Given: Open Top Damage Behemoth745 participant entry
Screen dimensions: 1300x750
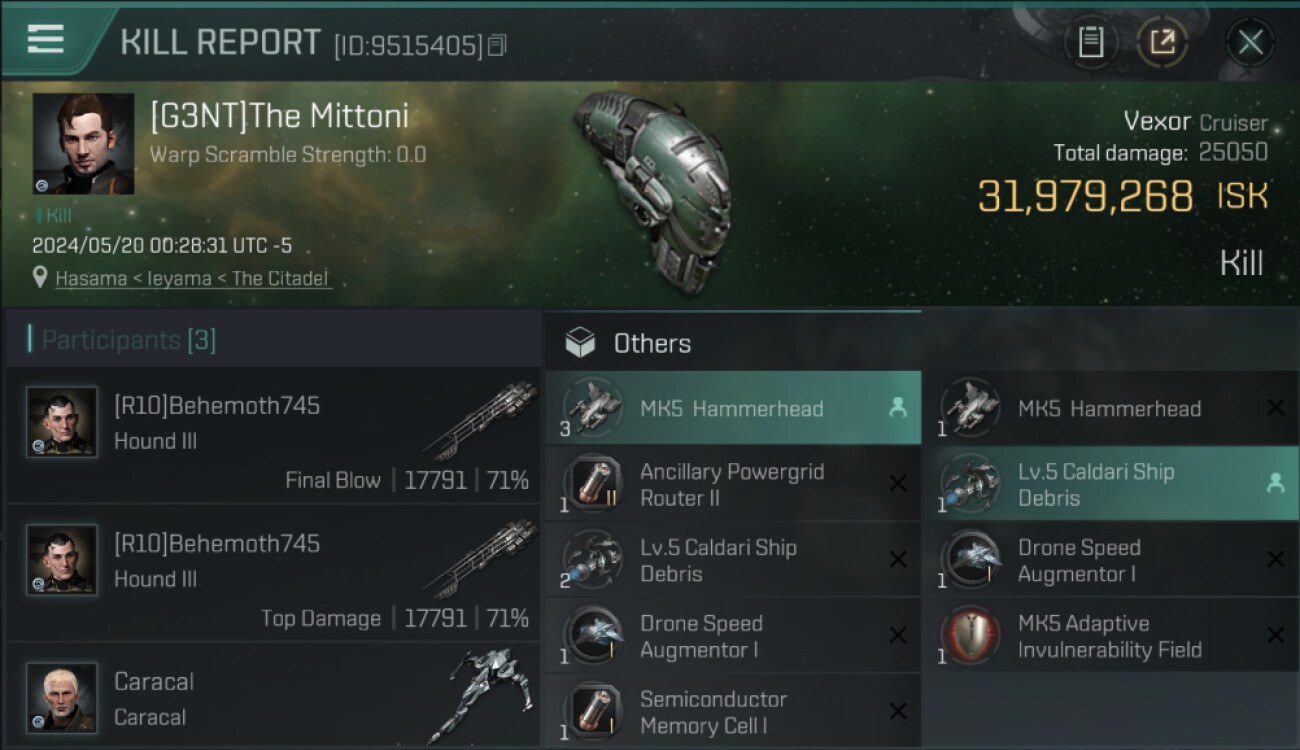Looking at the screenshot, I should [x=272, y=574].
